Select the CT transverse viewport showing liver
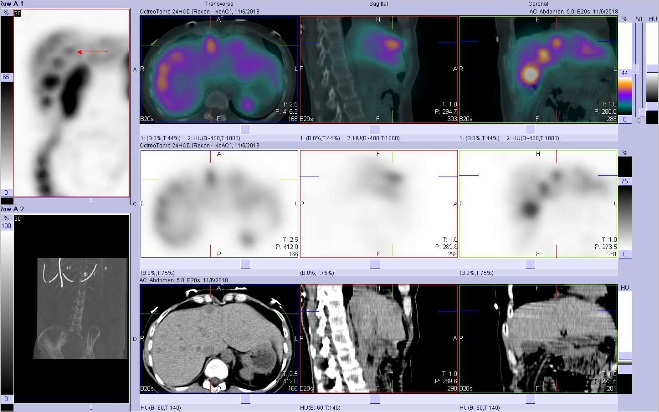 point(219,339)
